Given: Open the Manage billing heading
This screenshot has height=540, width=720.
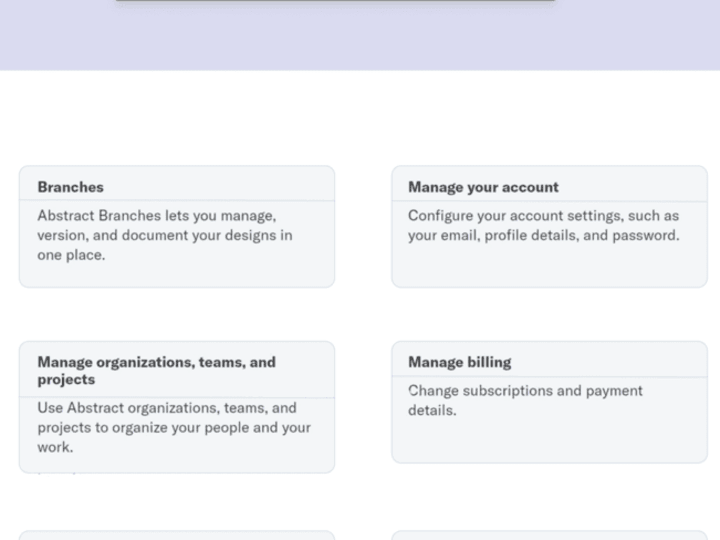Looking at the screenshot, I should [460, 362].
